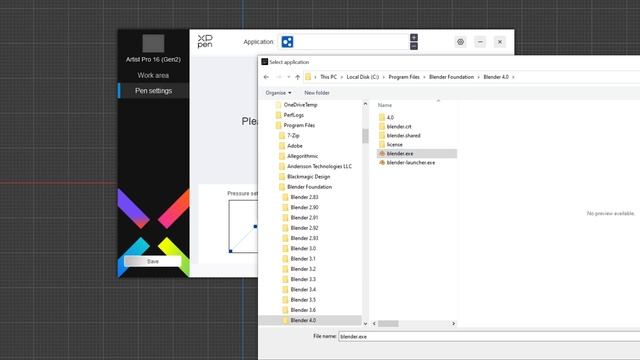The width and height of the screenshot is (640, 360).
Task: Open the Organize menu
Action: tap(278, 93)
